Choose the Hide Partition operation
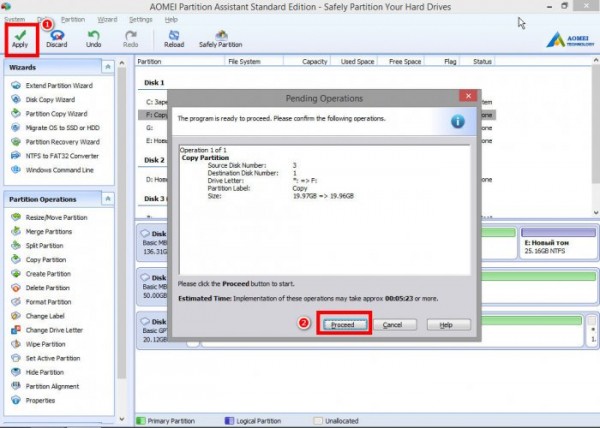This screenshot has height=428, width=600. [x=38, y=372]
